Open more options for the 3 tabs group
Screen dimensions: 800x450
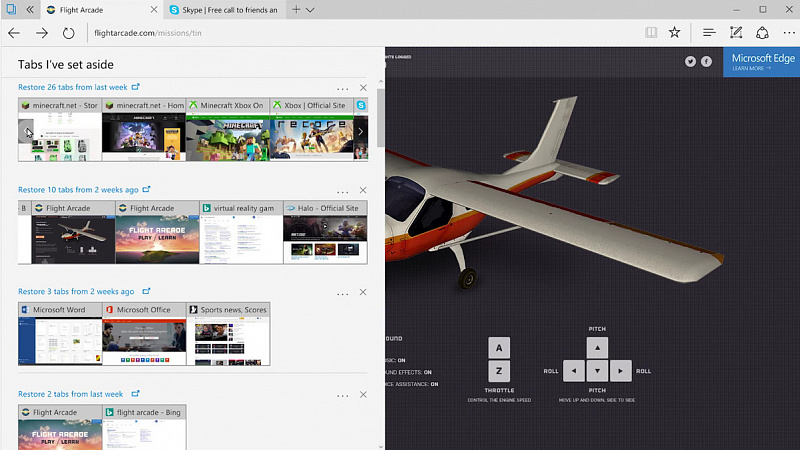(342, 294)
